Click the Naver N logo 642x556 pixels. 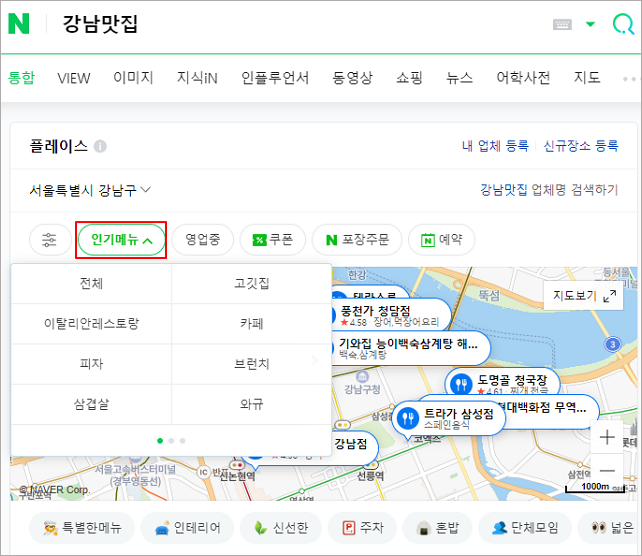(19, 23)
